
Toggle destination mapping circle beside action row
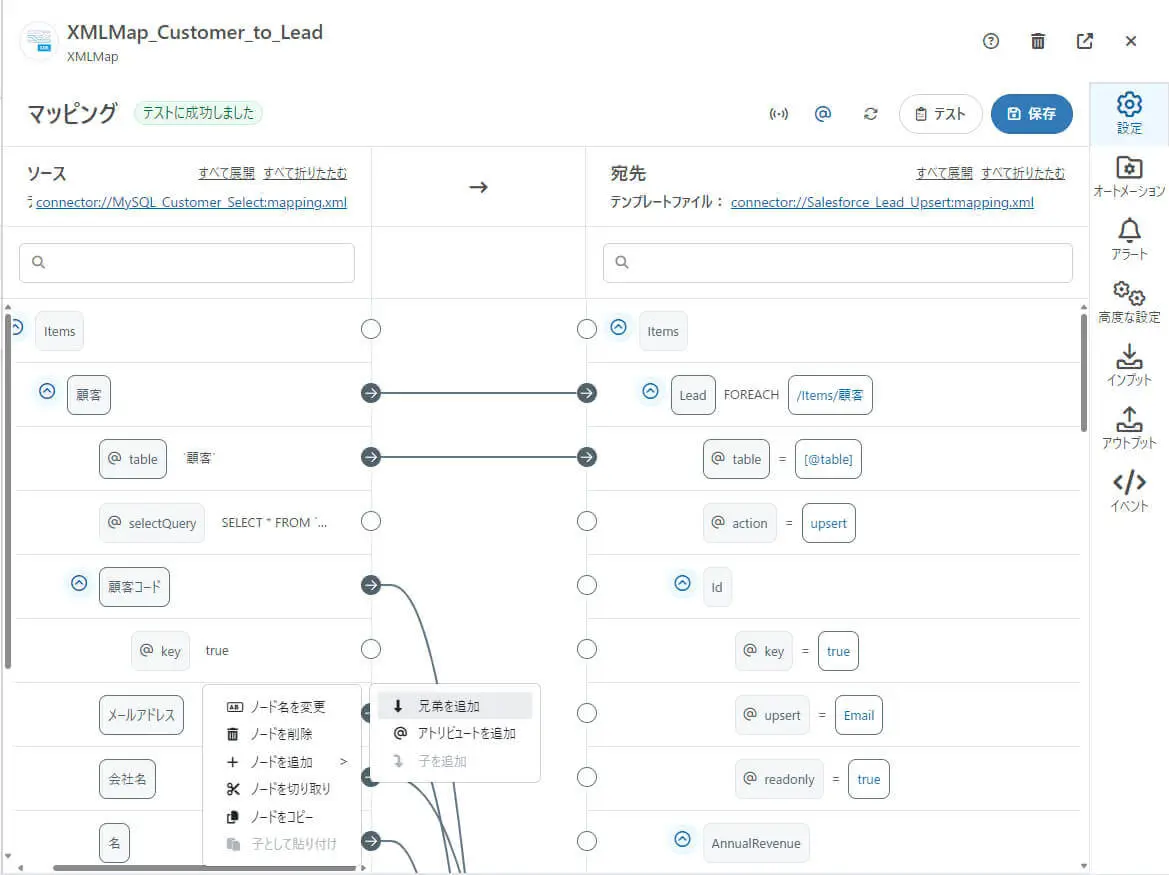(587, 521)
